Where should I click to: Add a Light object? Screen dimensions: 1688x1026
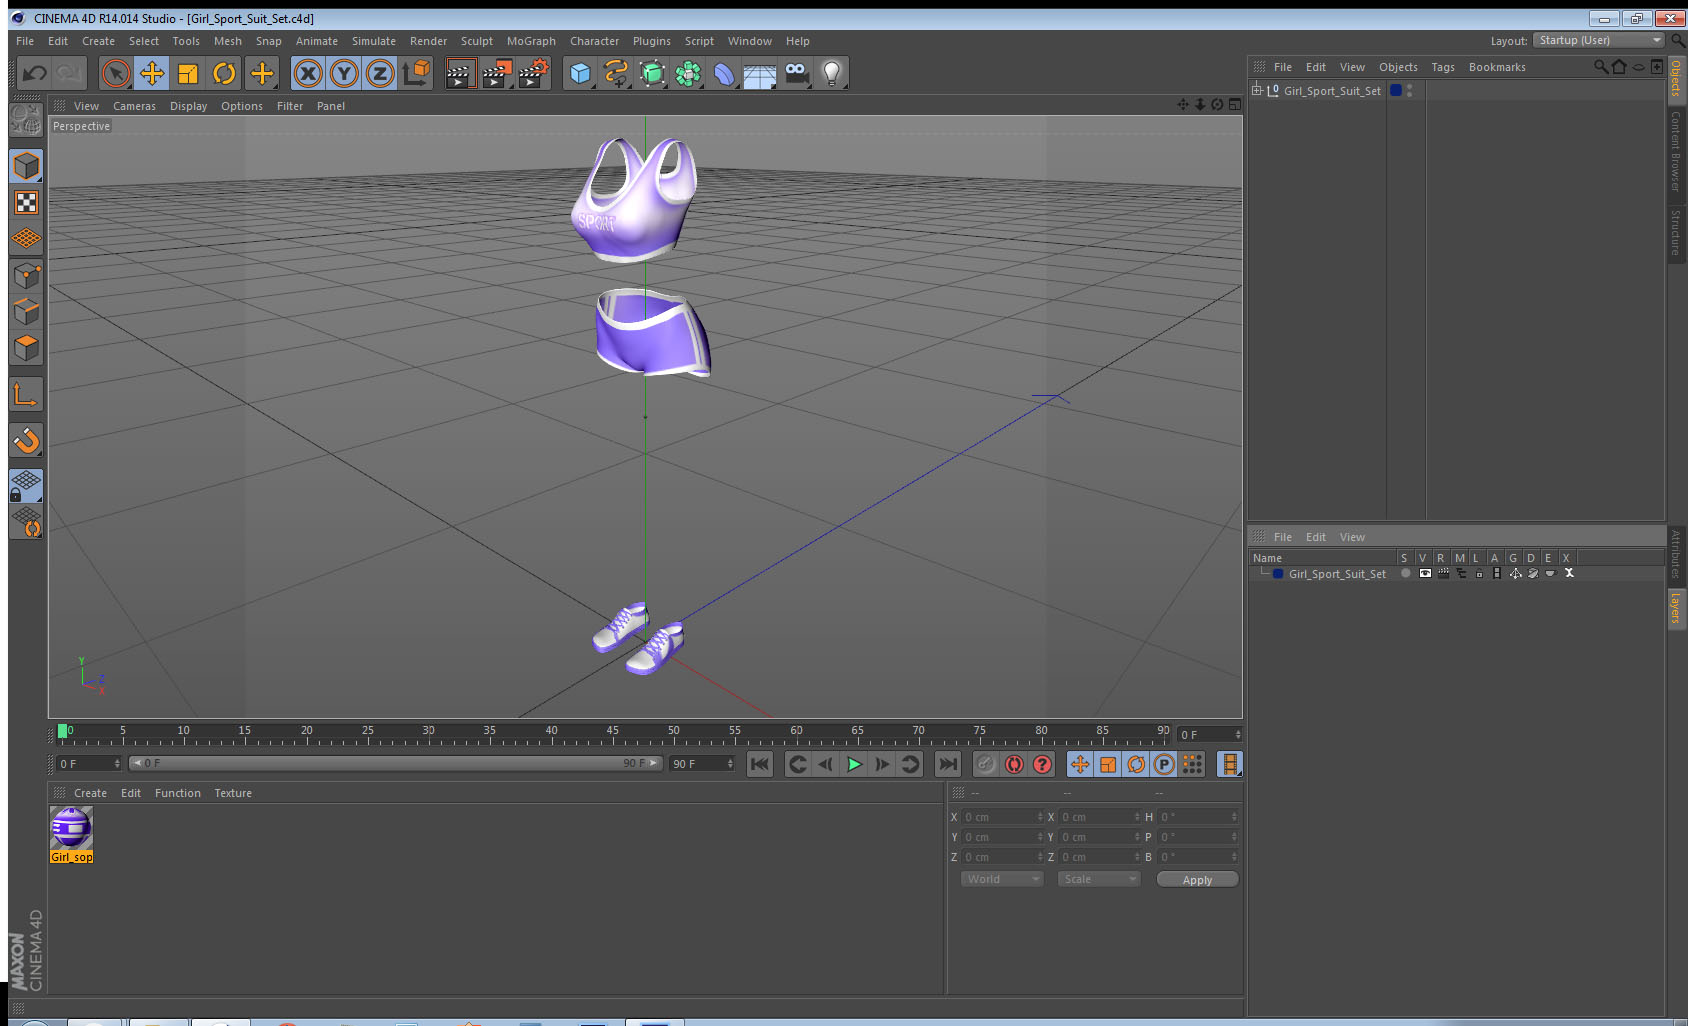[x=832, y=73]
